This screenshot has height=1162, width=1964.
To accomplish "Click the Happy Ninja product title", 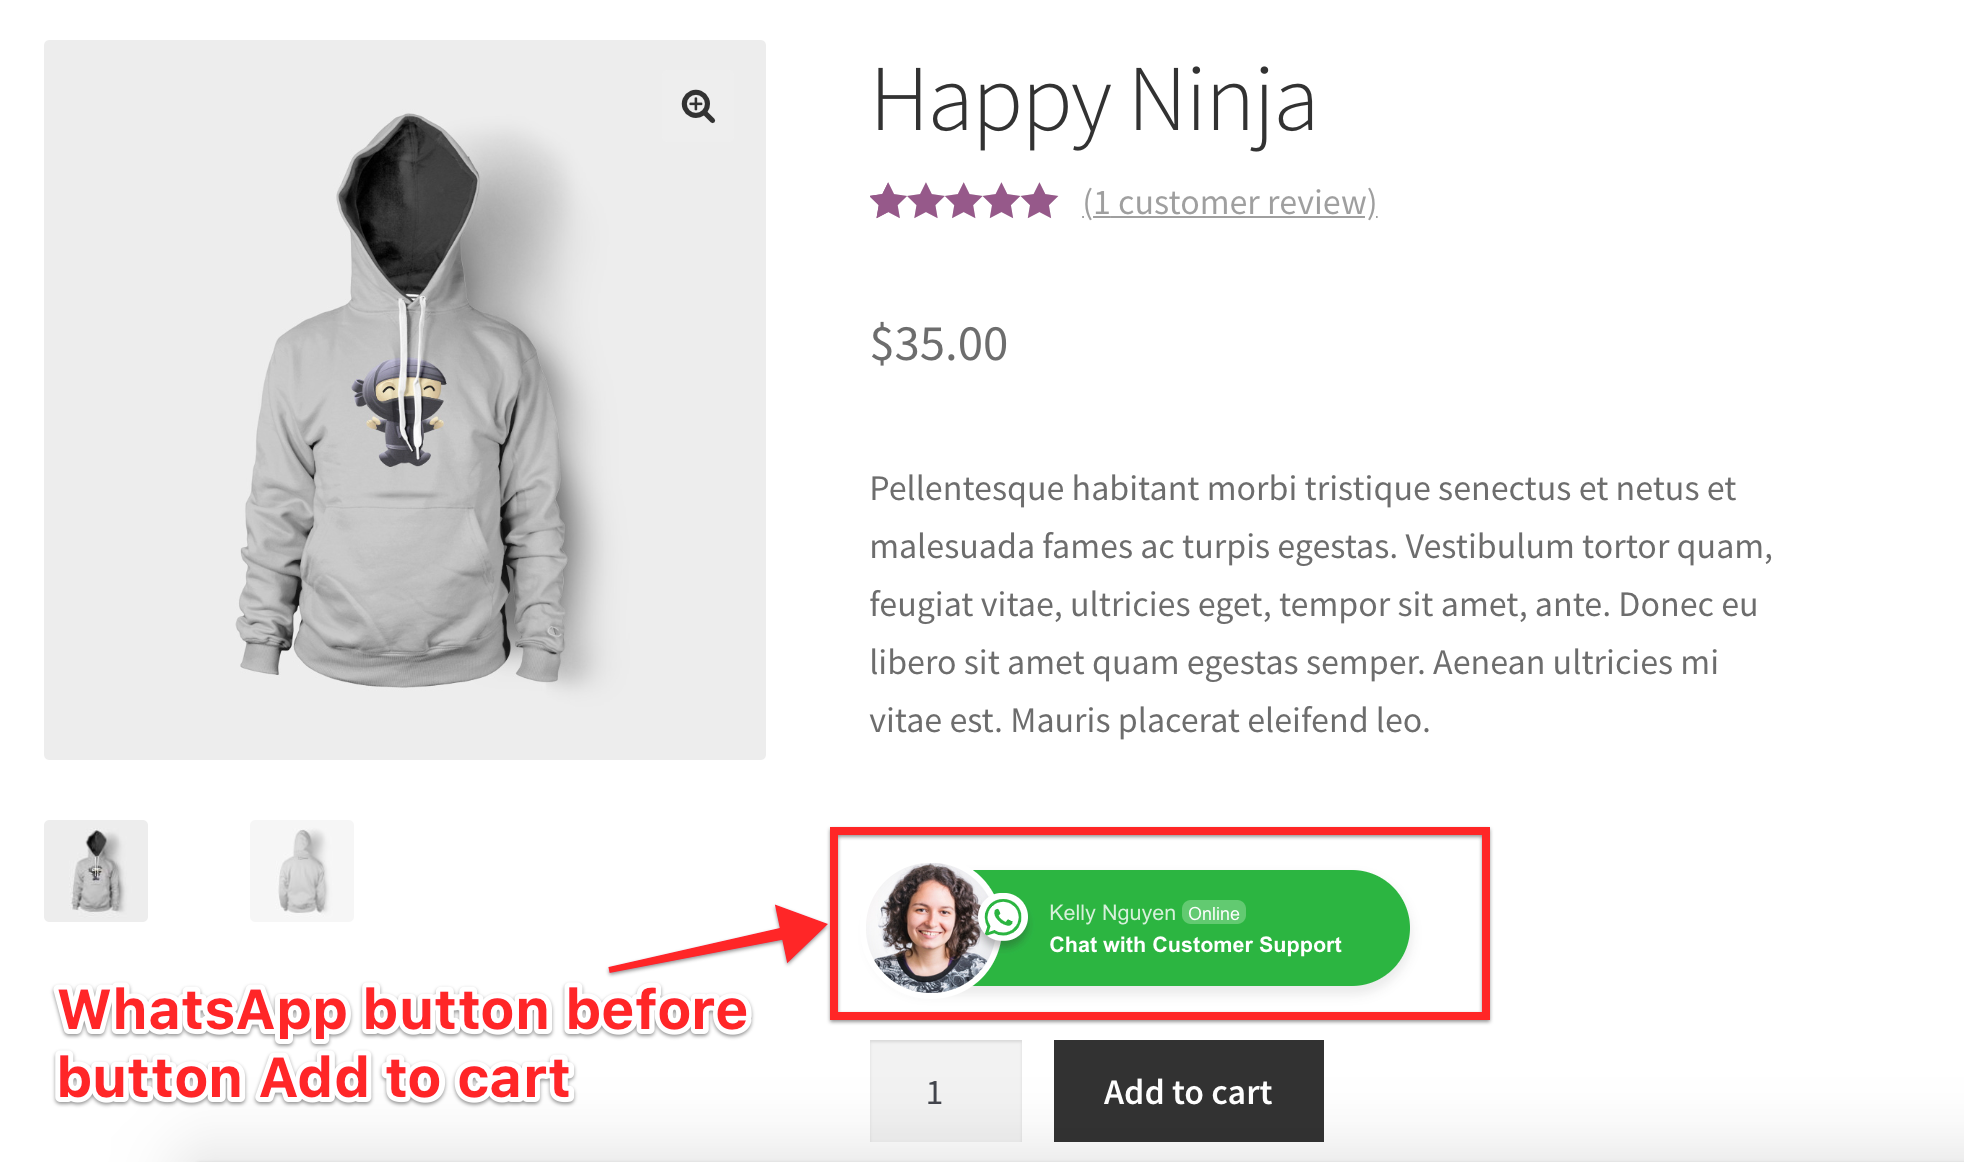I will pyautogui.click(x=1093, y=101).
